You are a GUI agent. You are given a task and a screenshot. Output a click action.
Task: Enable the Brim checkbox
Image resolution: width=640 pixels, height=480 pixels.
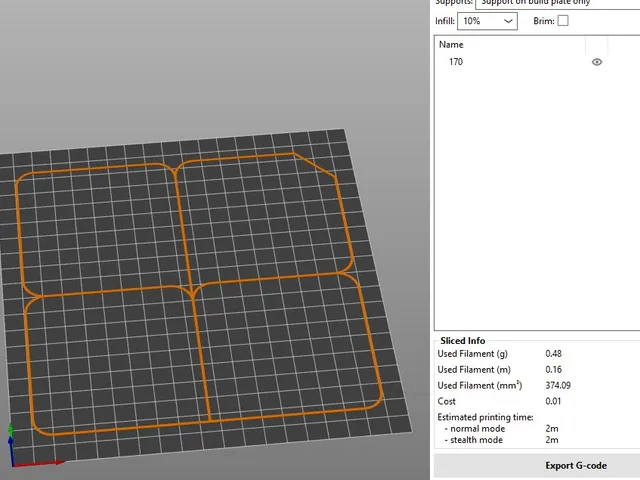click(x=563, y=20)
